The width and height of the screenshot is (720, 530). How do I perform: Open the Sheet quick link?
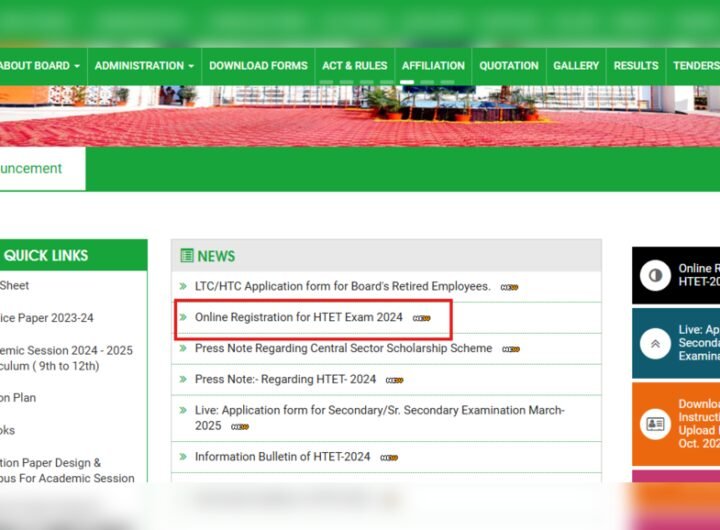pos(14,286)
